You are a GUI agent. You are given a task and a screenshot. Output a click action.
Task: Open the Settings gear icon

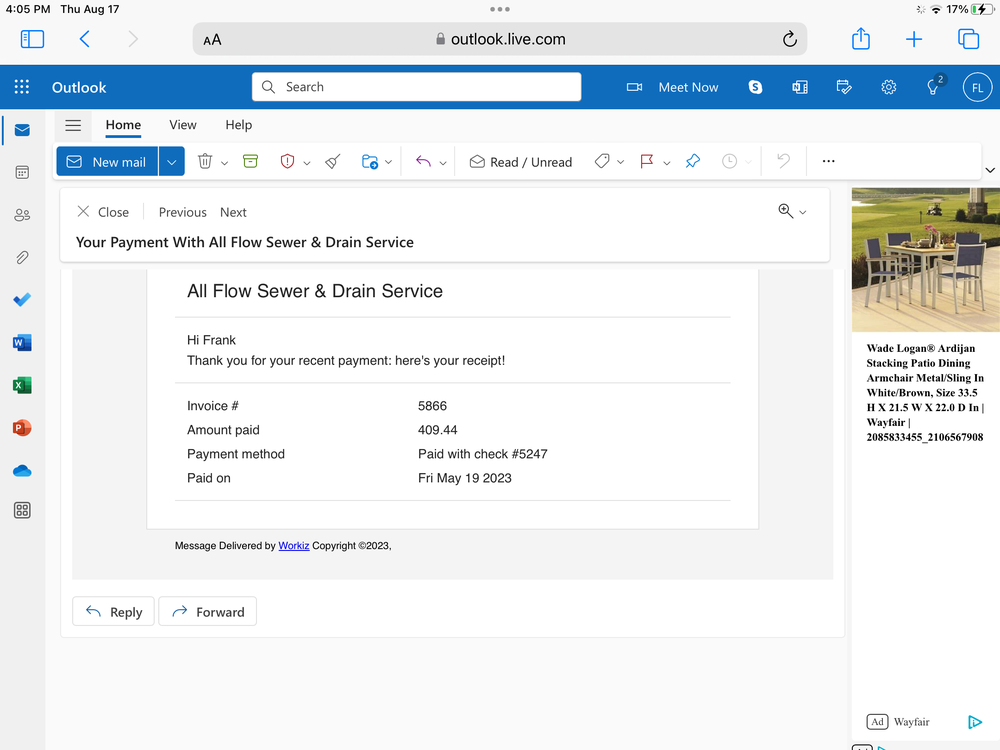point(888,87)
